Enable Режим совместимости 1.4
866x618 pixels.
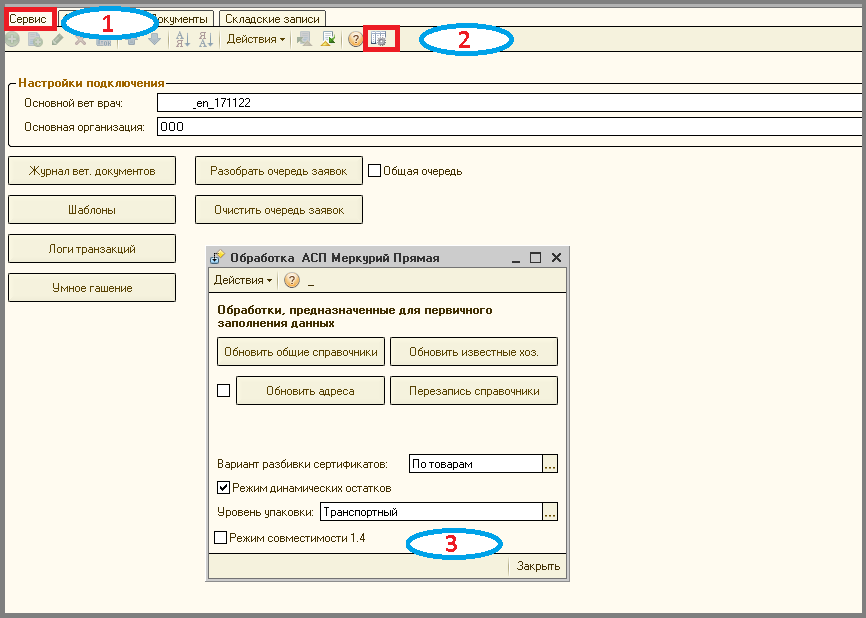(x=220, y=537)
